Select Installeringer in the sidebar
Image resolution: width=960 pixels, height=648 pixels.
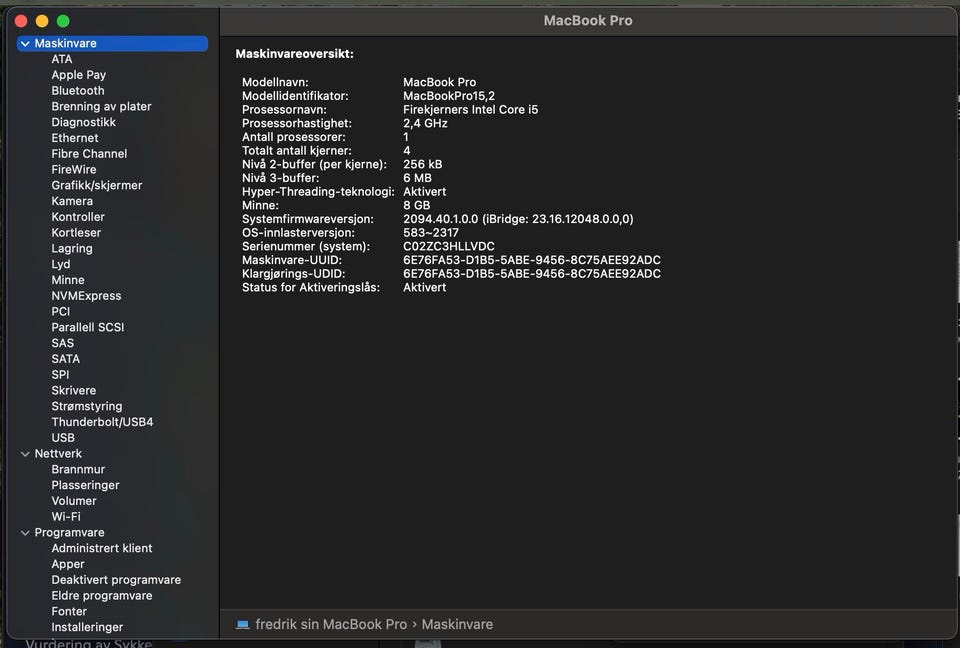point(87,627)
